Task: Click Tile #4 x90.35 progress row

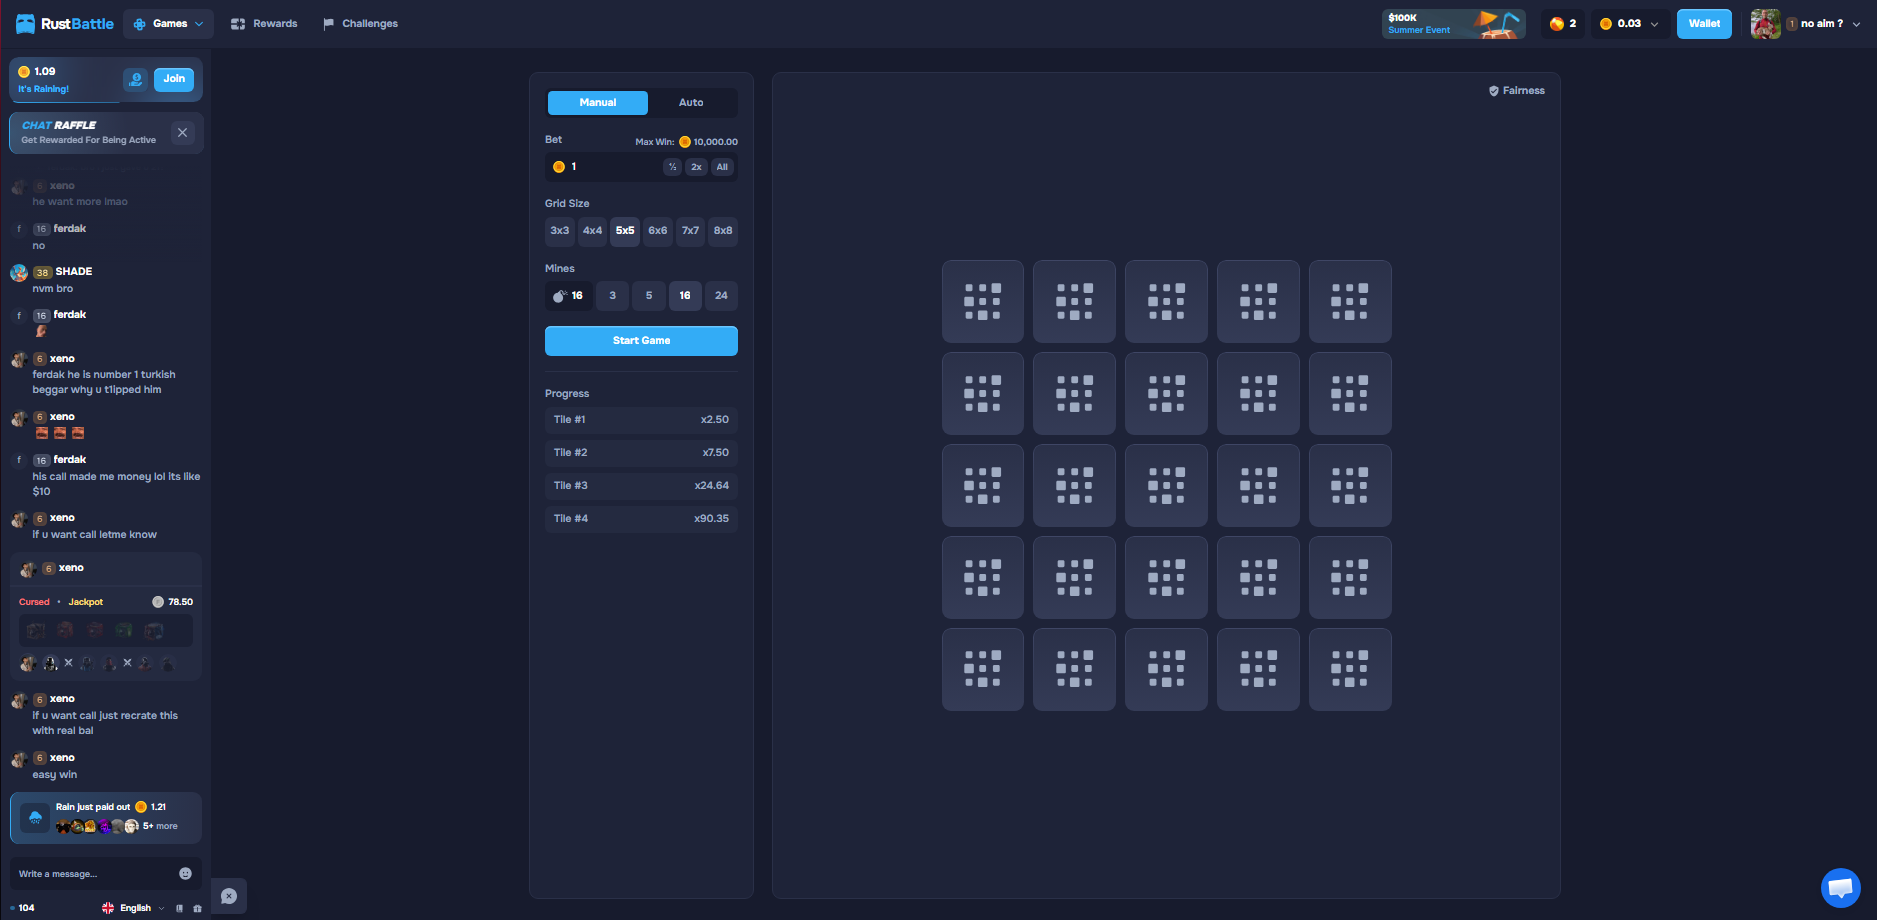Action: 641,519
